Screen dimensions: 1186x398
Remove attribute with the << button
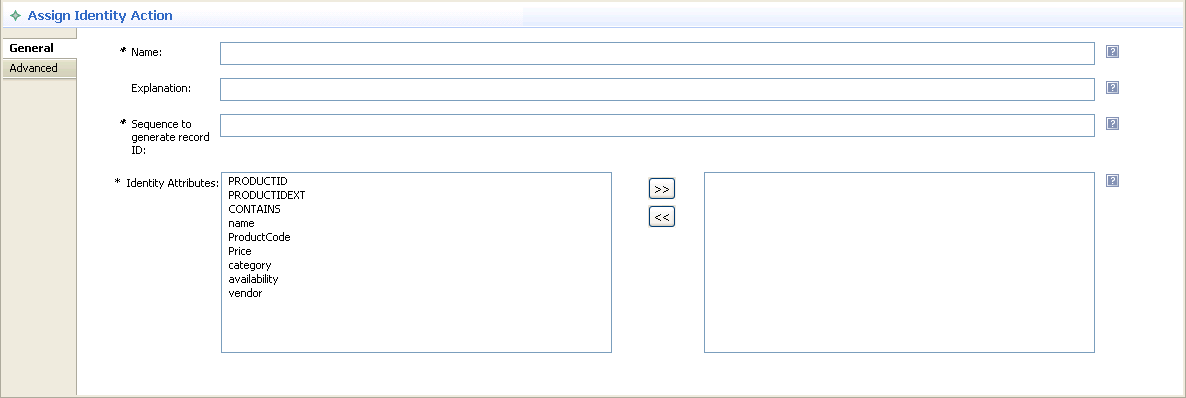662,217
